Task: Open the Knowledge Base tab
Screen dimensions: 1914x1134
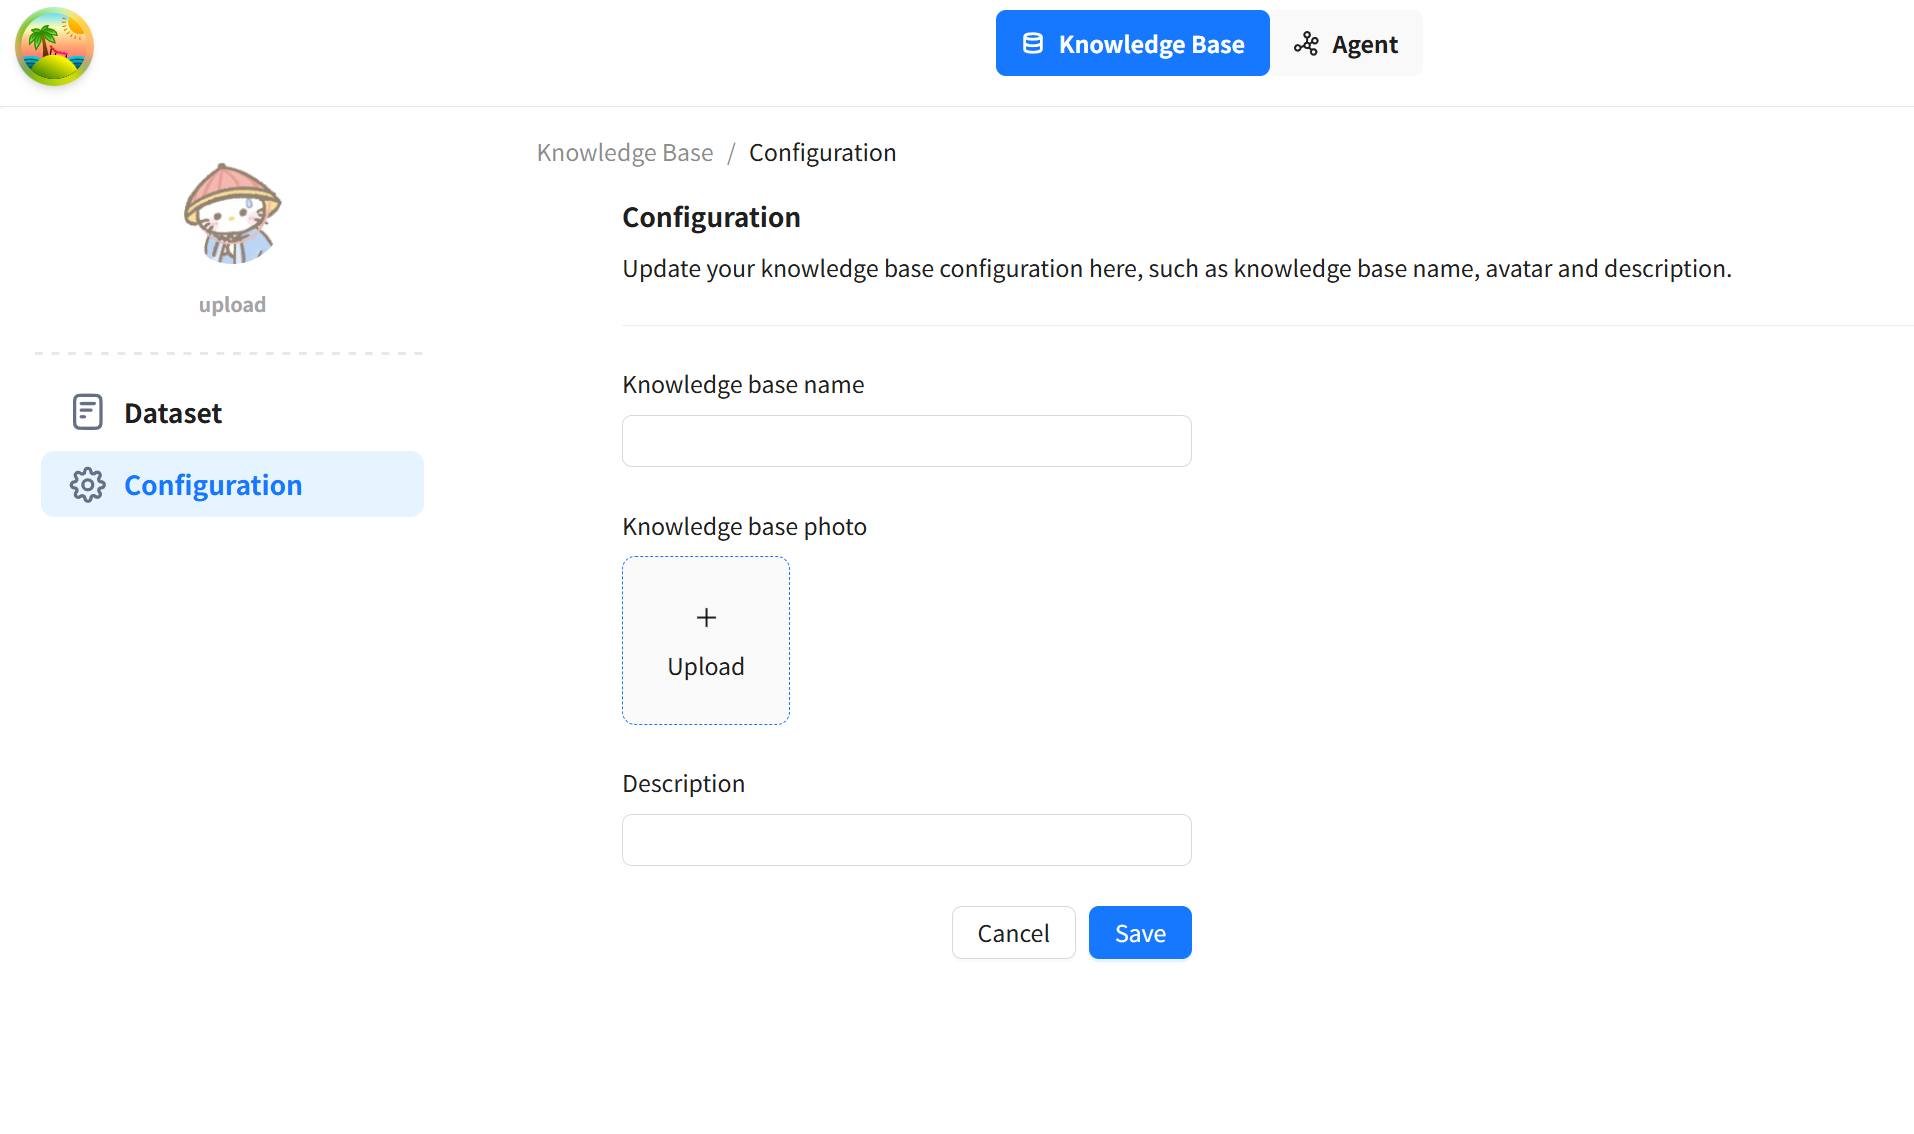Action: (1132, 44)
